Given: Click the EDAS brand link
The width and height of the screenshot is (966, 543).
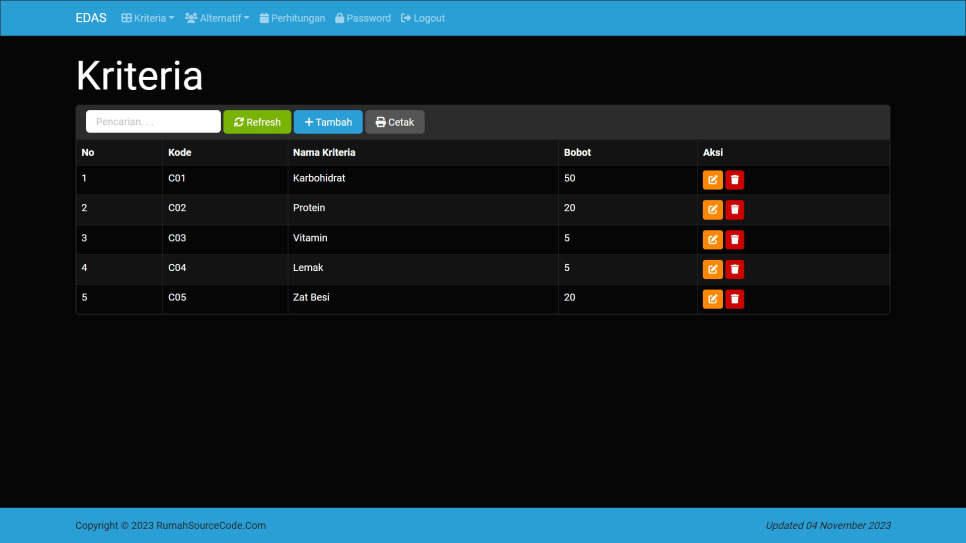Looking at the screenshot, I should (91, 18).
